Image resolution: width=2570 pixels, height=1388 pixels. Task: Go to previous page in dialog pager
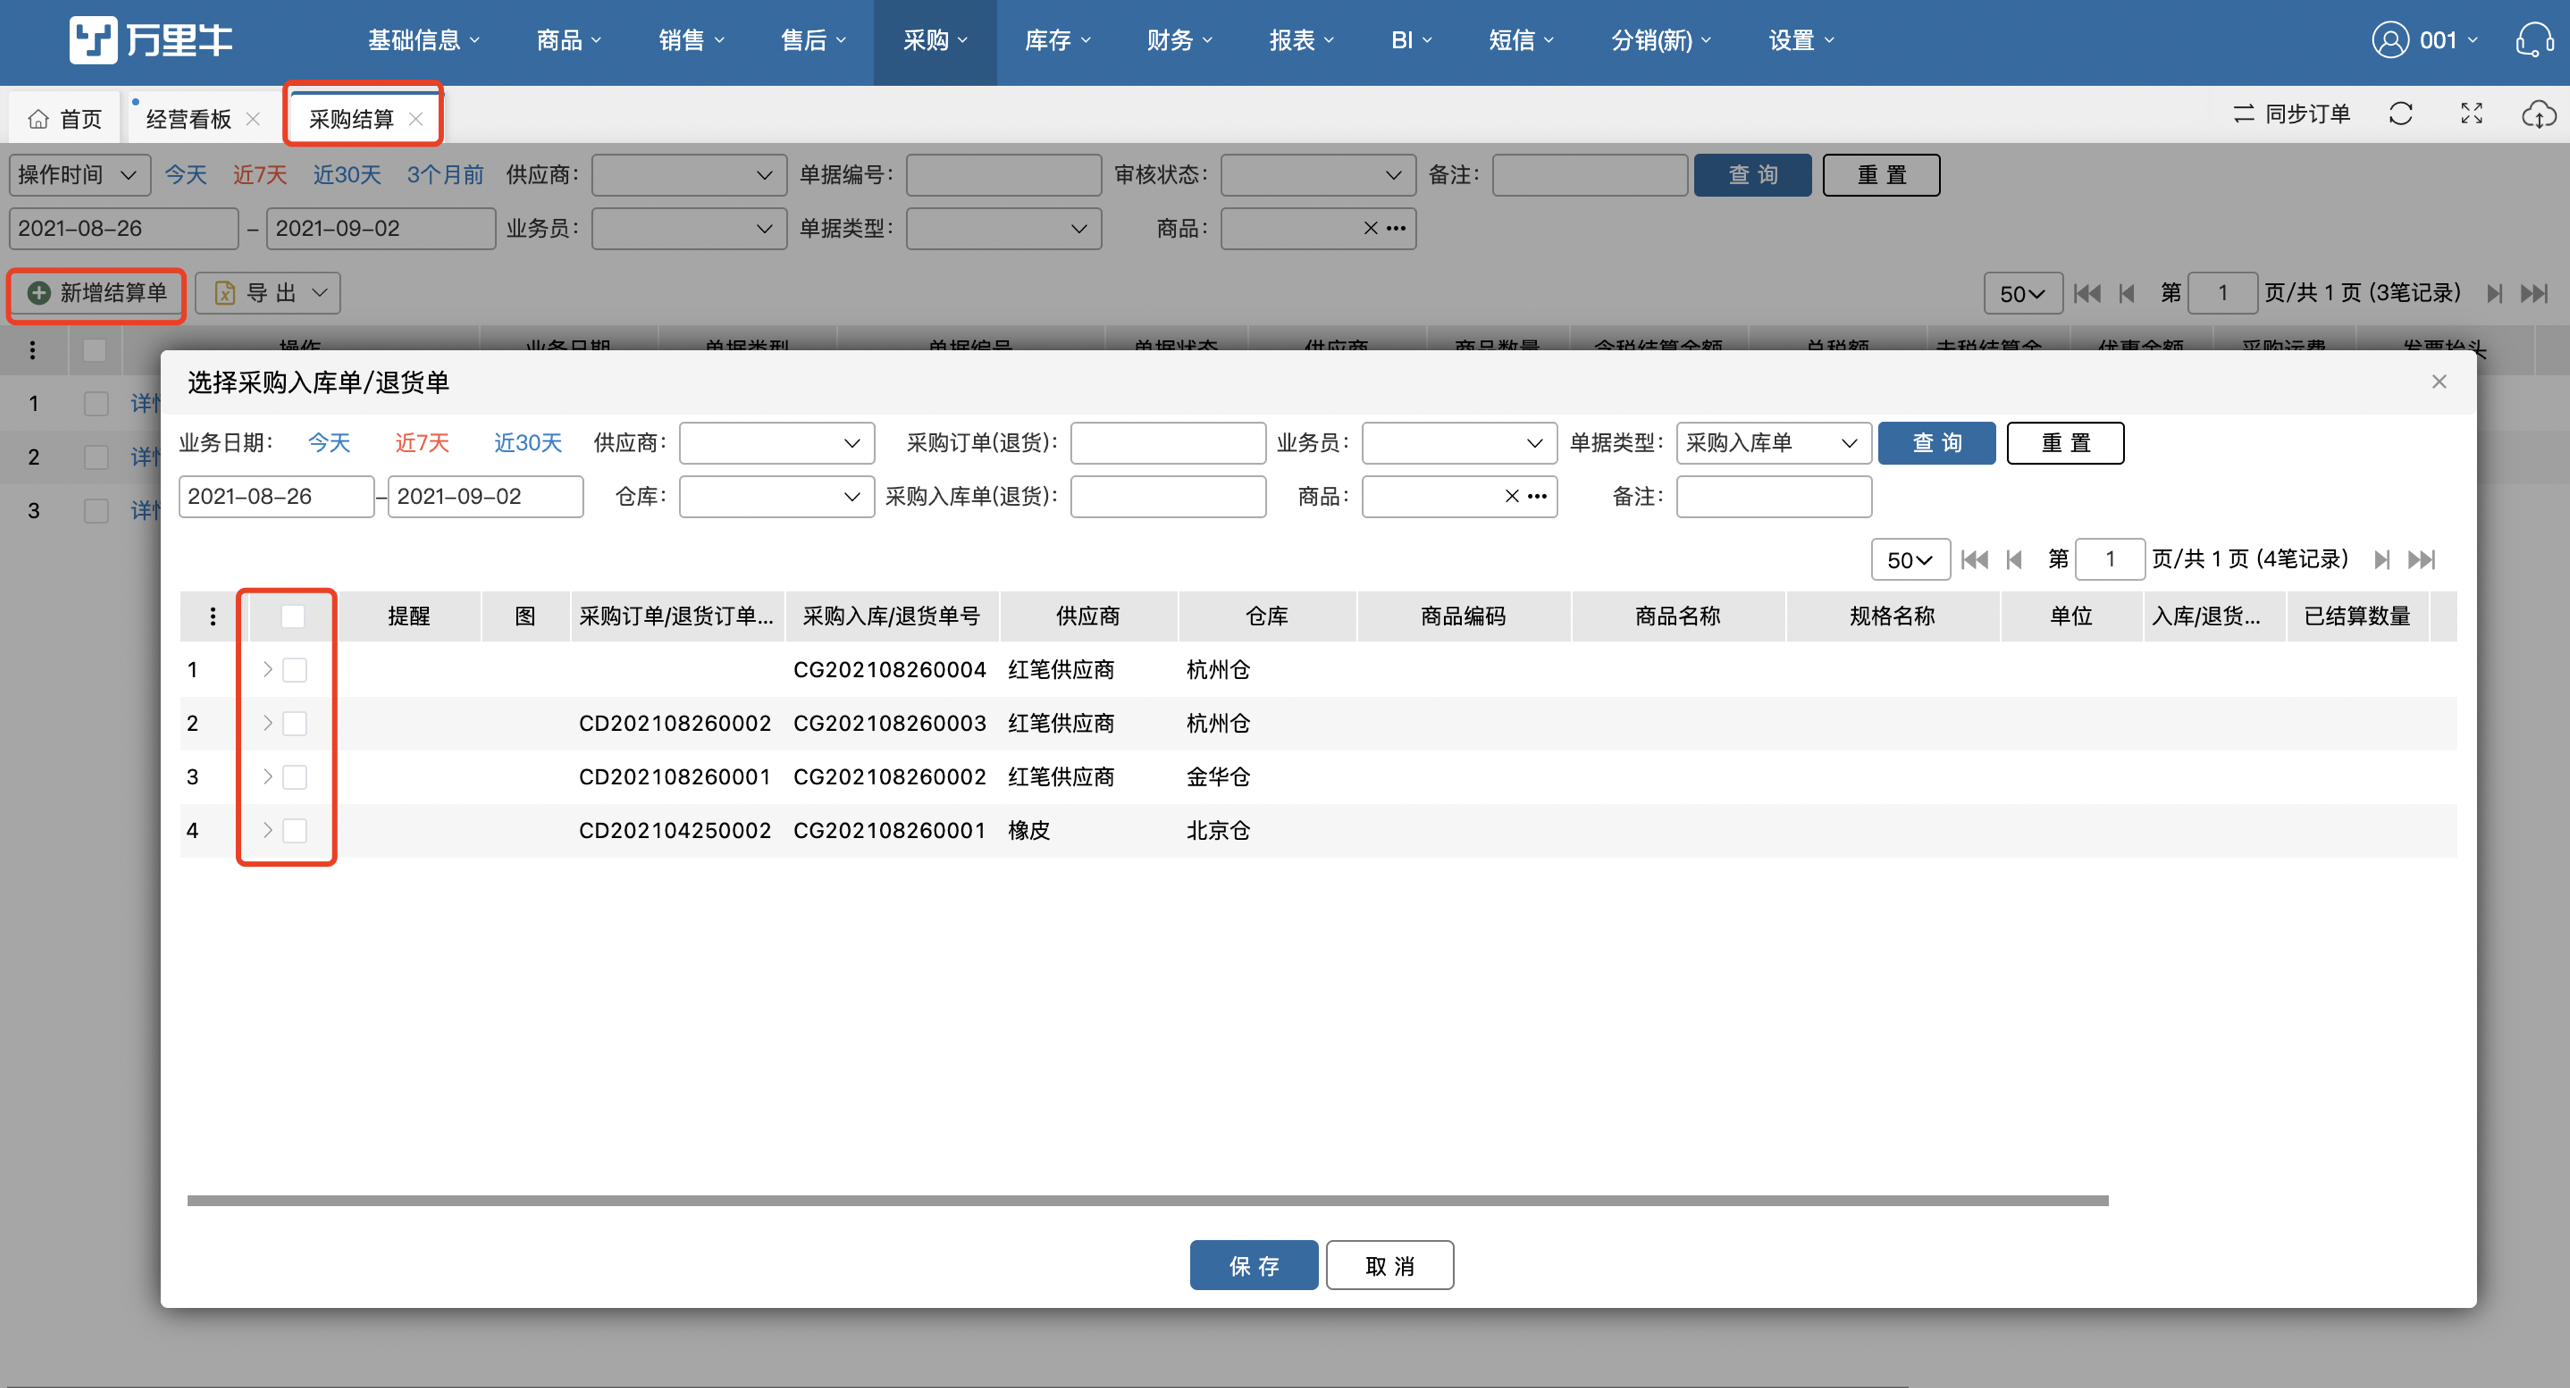coord(2015,559)
